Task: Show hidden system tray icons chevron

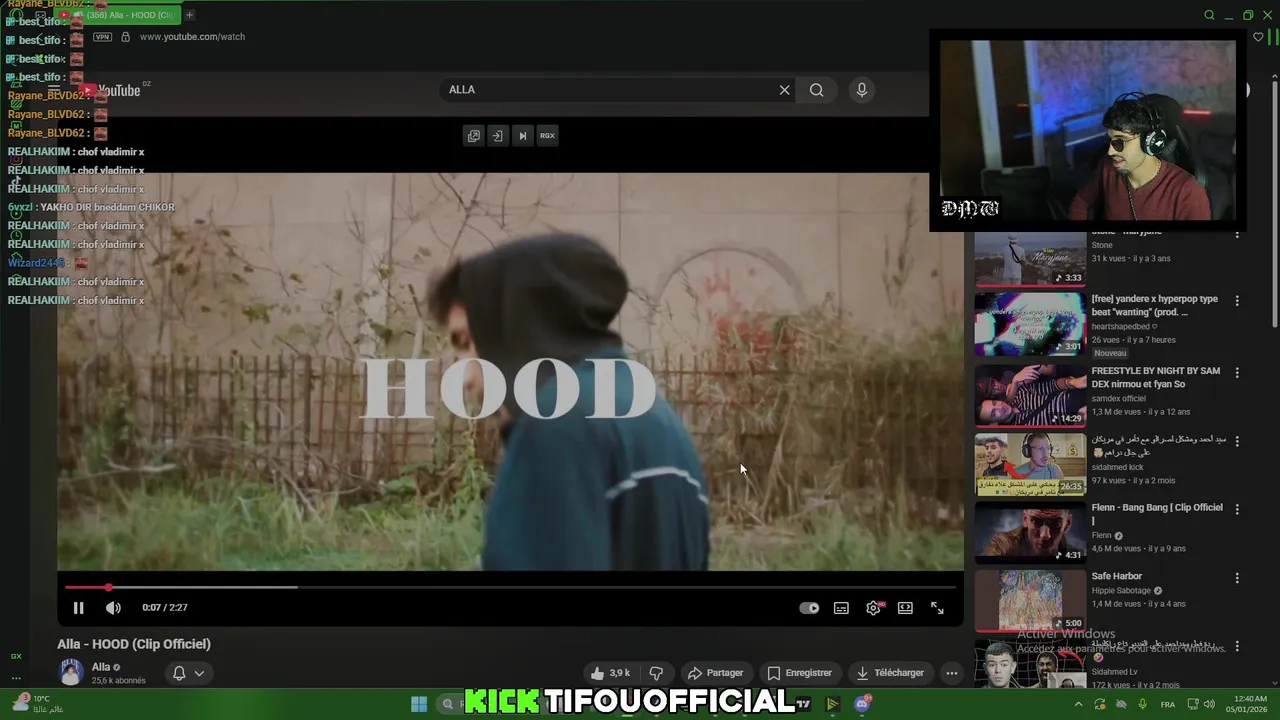Action: tap(1078, 705)
